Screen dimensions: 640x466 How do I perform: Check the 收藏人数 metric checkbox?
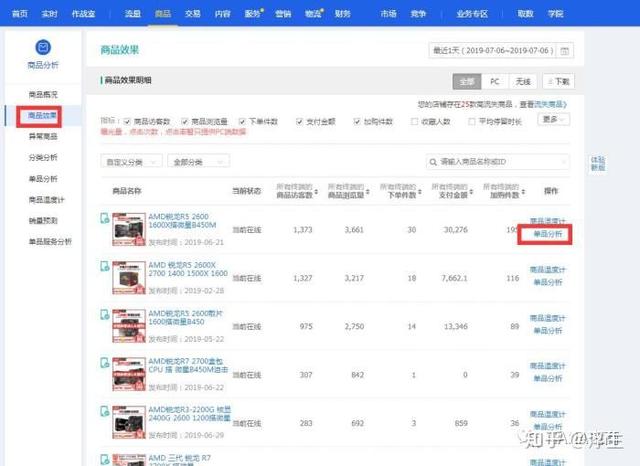click(414, 122)
